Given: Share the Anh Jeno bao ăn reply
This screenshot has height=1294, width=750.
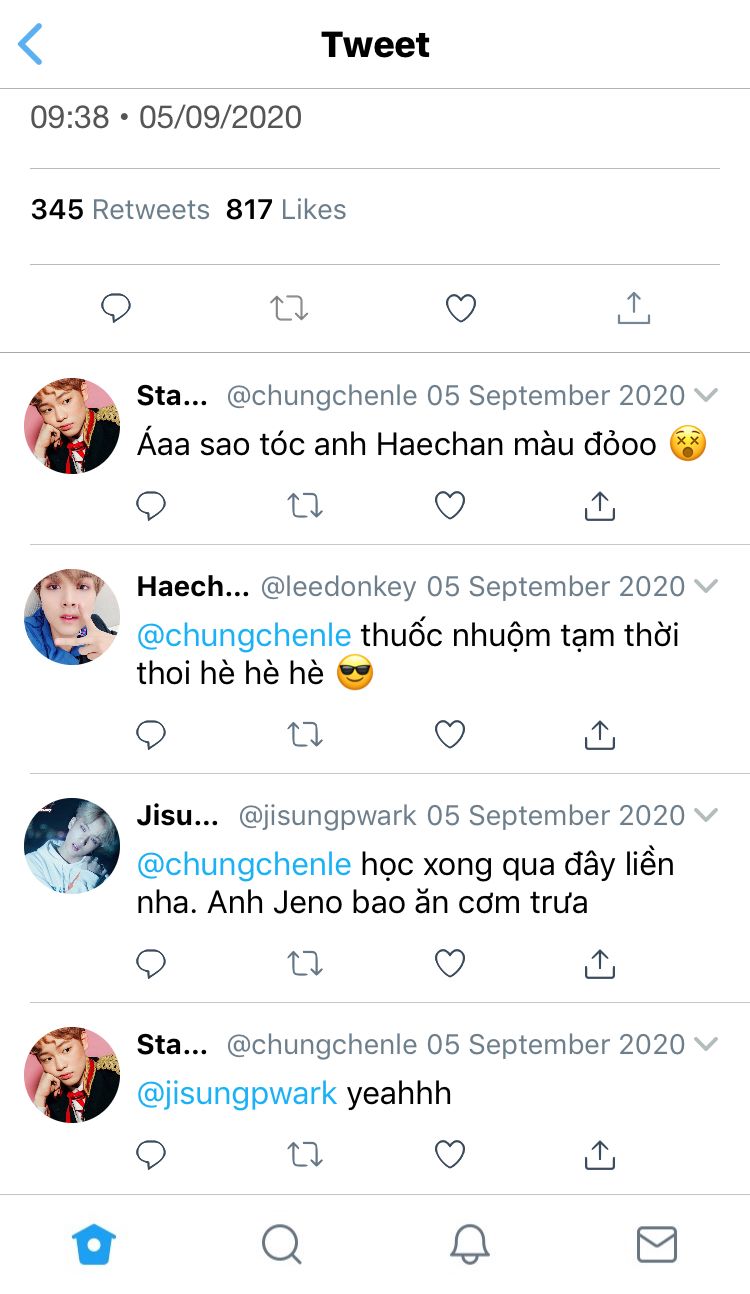Looking at the screenshot, I should click(599, 963).
